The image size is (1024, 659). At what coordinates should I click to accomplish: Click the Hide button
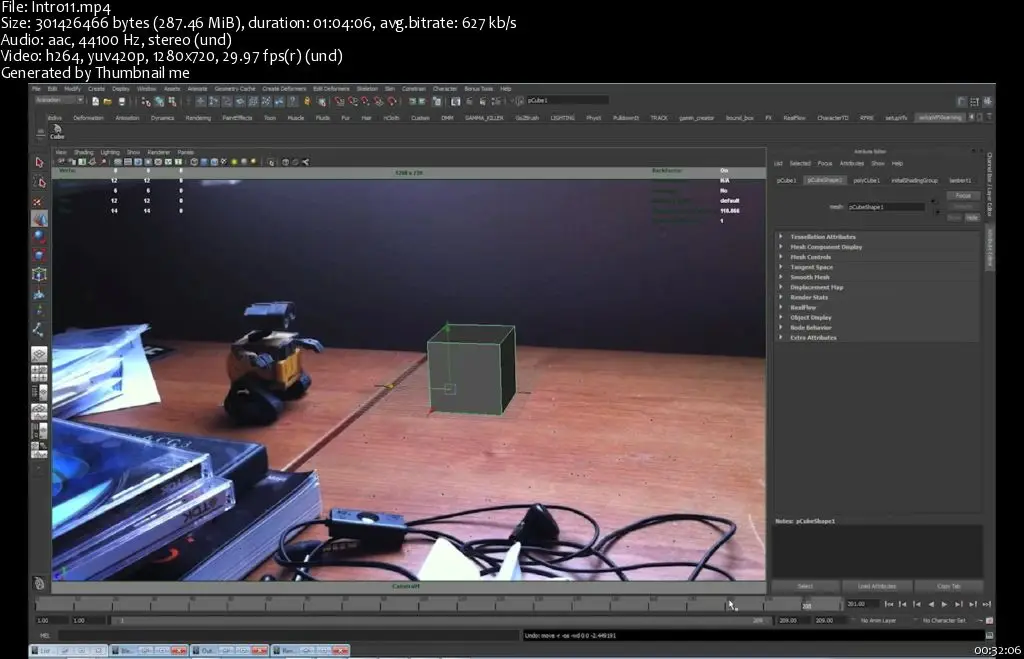point(972,217)
